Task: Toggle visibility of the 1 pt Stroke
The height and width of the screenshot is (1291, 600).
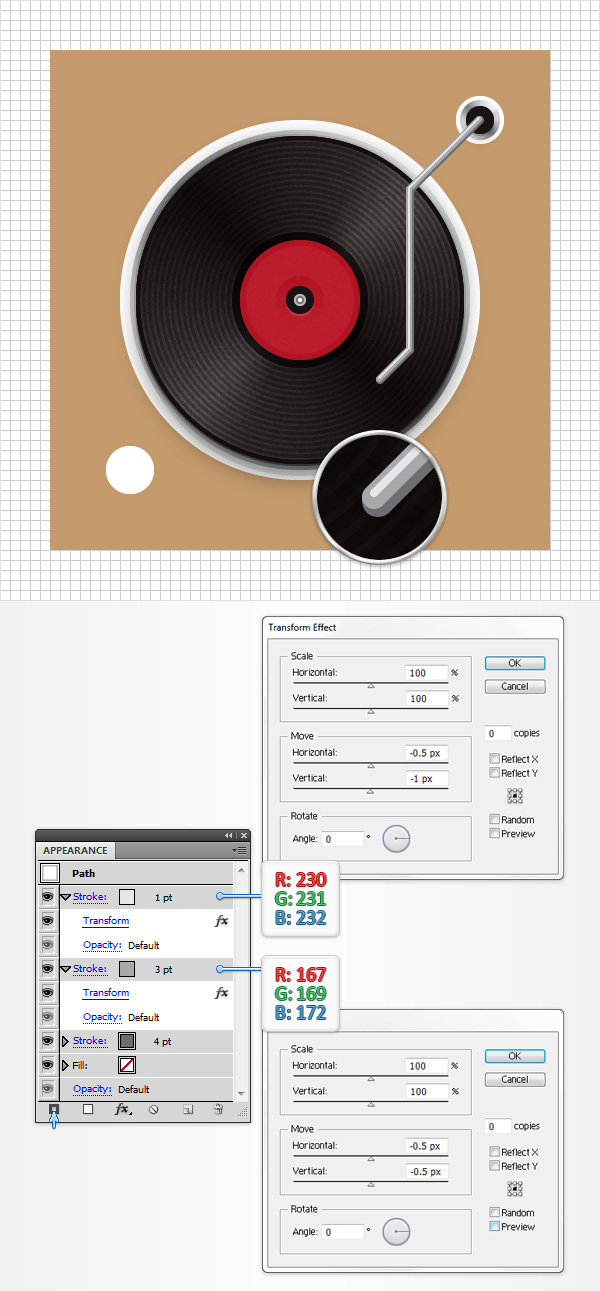Action: pos(47,897)
